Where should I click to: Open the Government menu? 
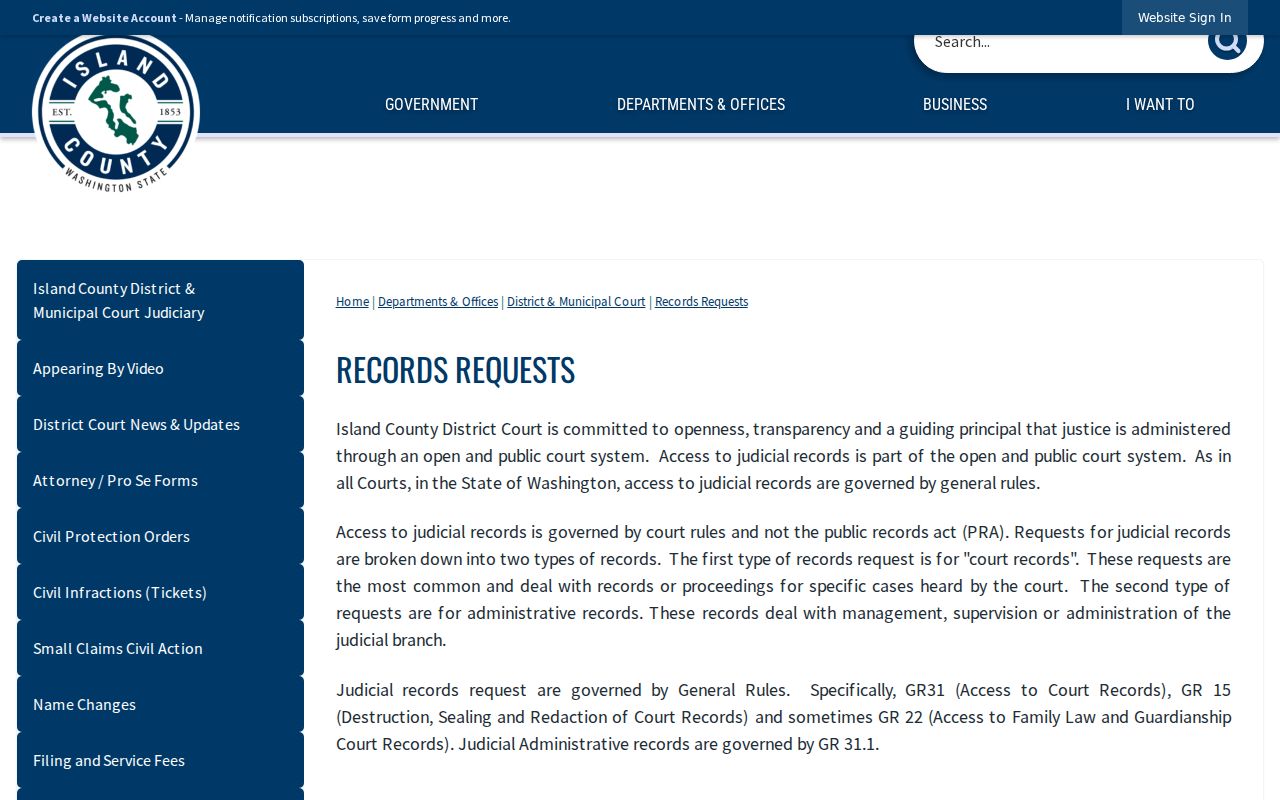431,104
